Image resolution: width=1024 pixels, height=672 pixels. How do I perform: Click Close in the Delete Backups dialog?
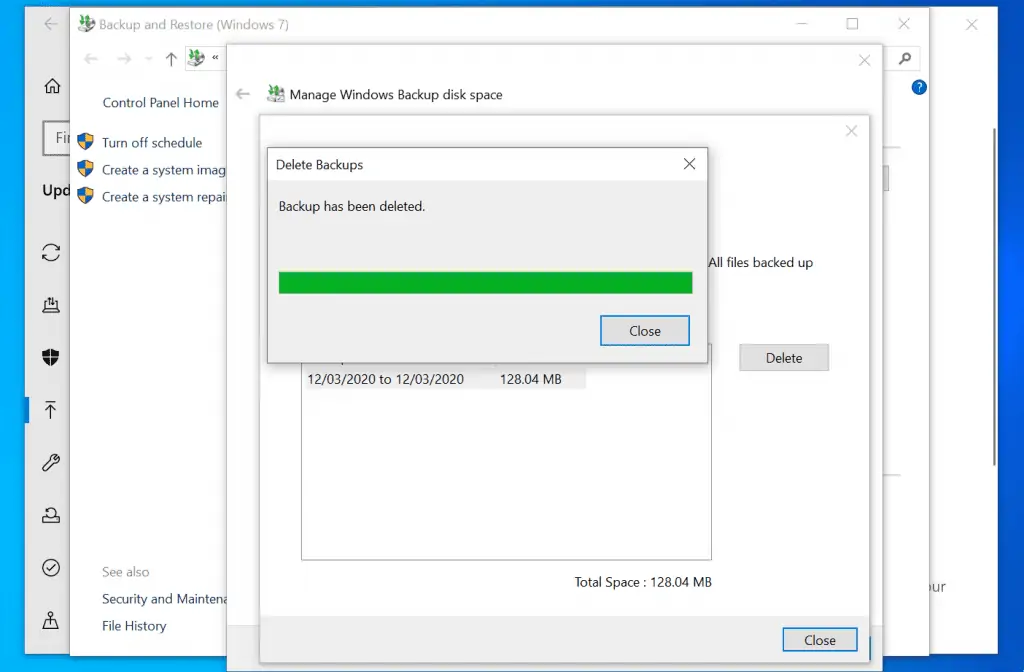coord(644,330)
